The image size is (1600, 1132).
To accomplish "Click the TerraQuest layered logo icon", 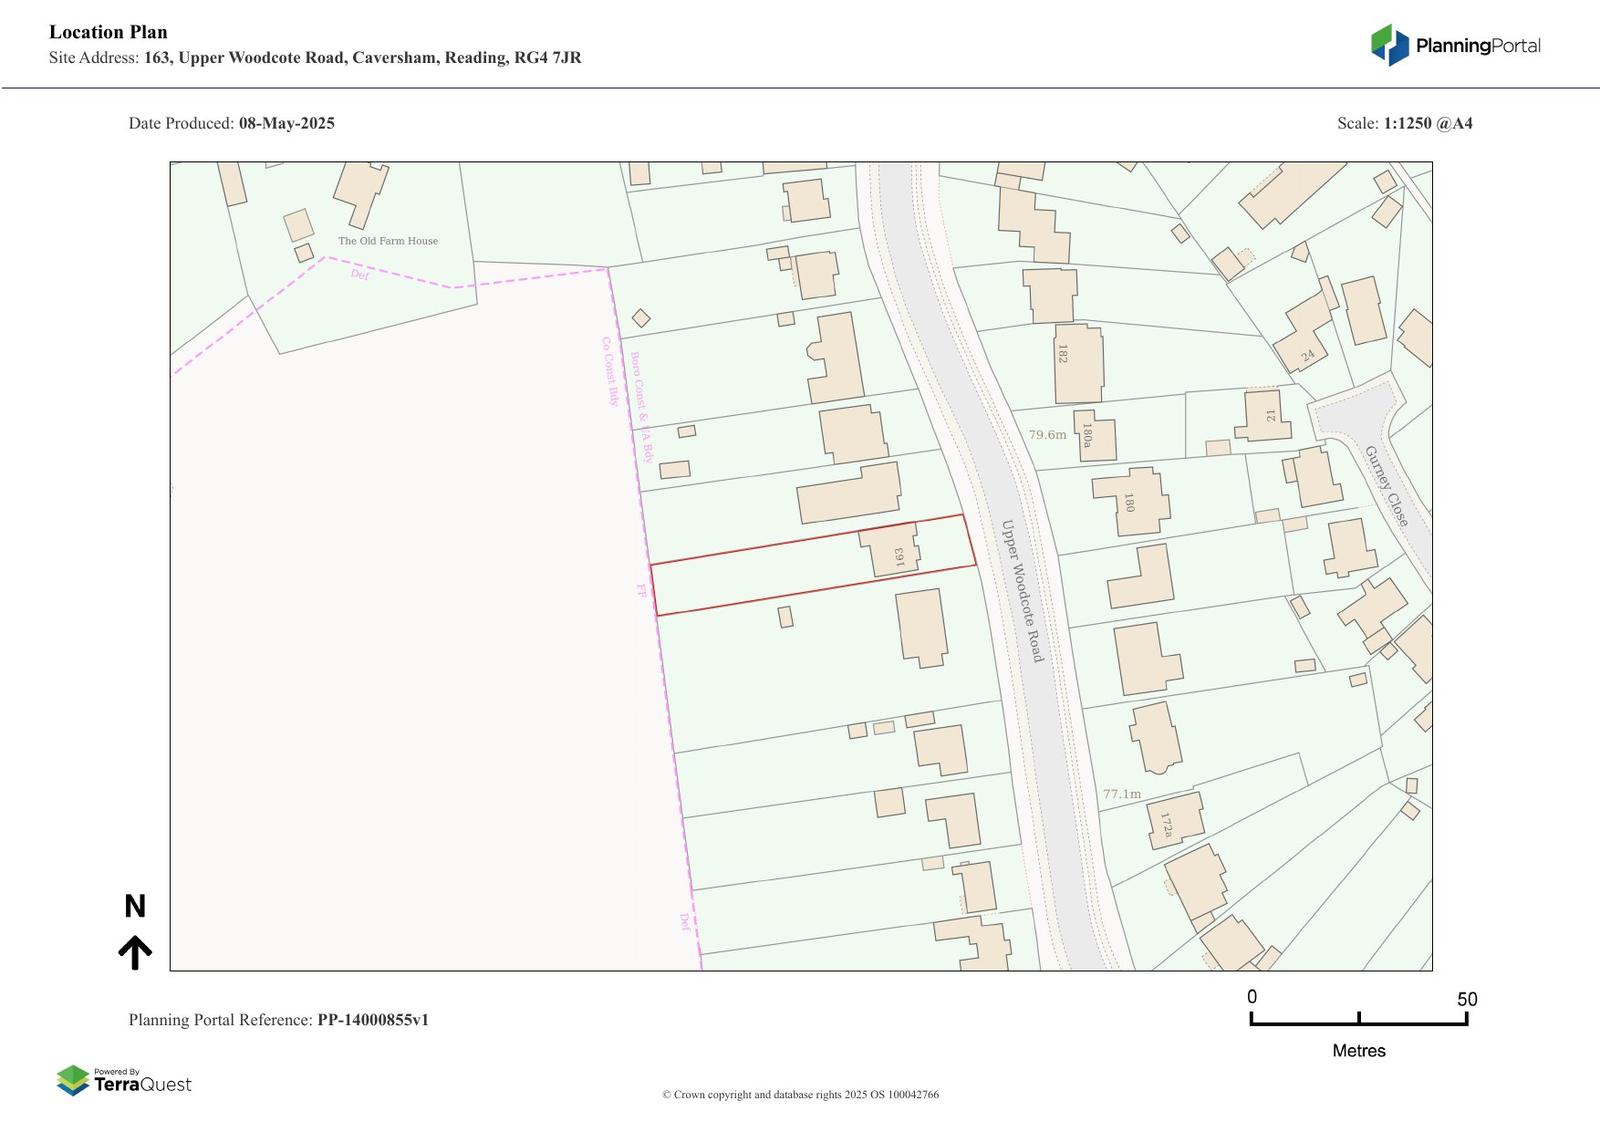I will (x=72, y=1080).
